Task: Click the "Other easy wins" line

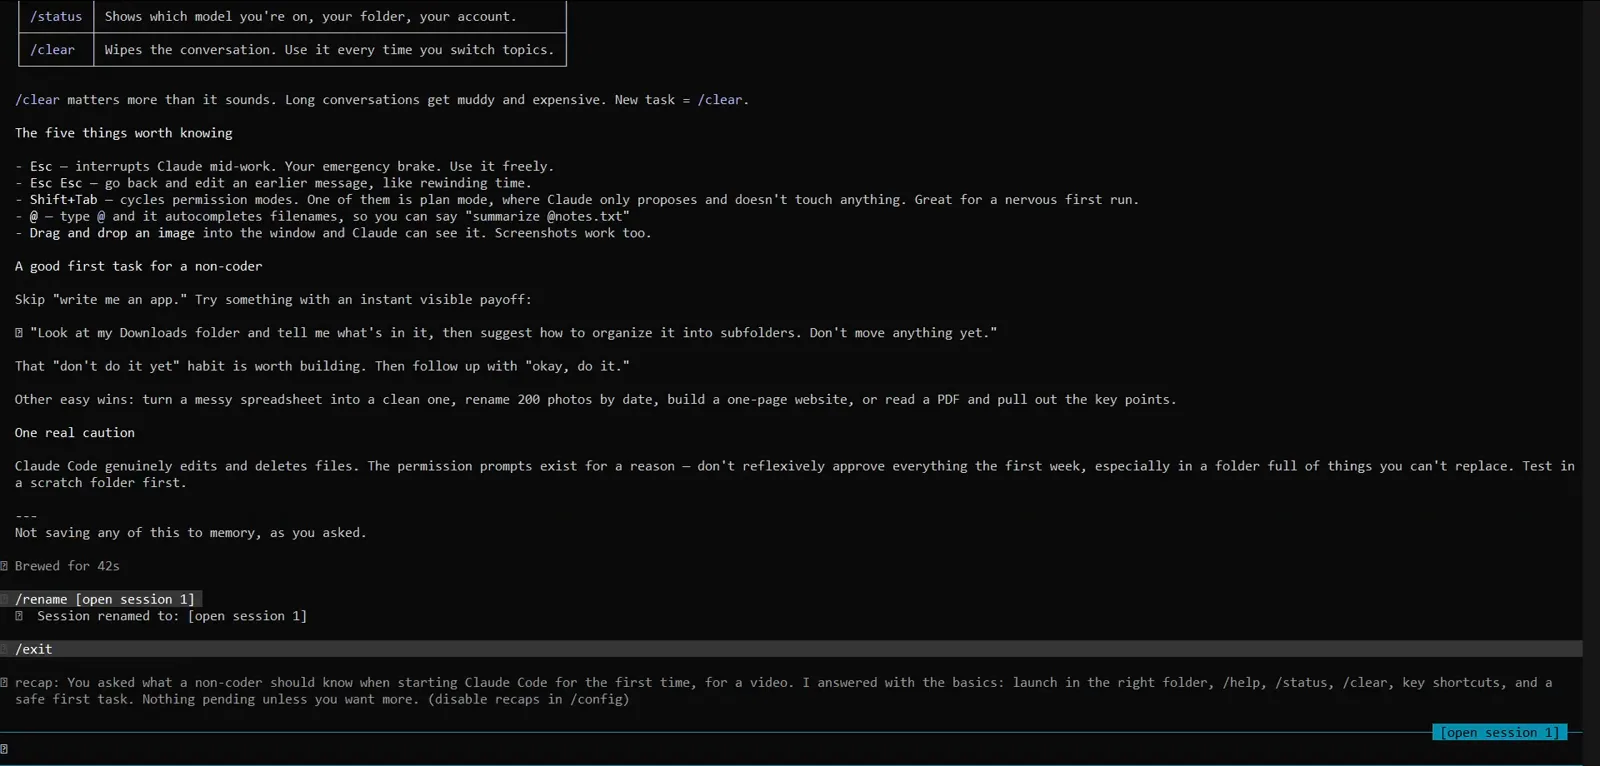Action: (596, 400)
